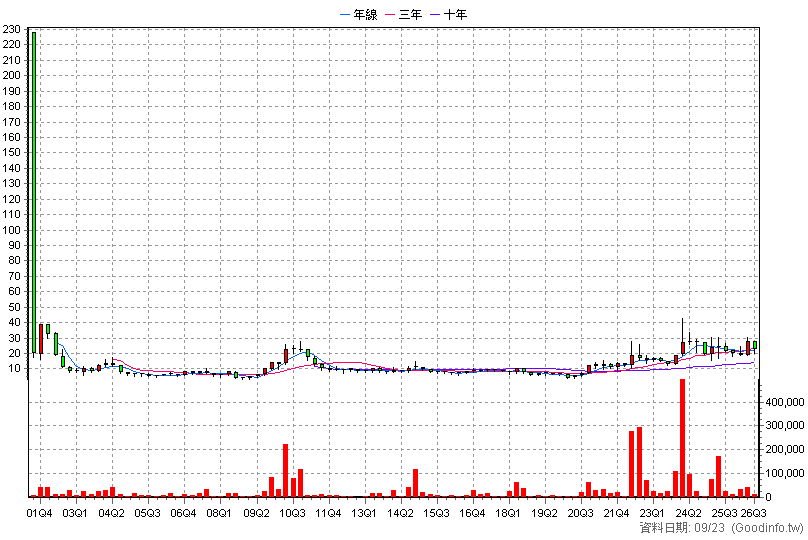
Task: Click the 16Q4 x-axis label
Action: point(472,513)
